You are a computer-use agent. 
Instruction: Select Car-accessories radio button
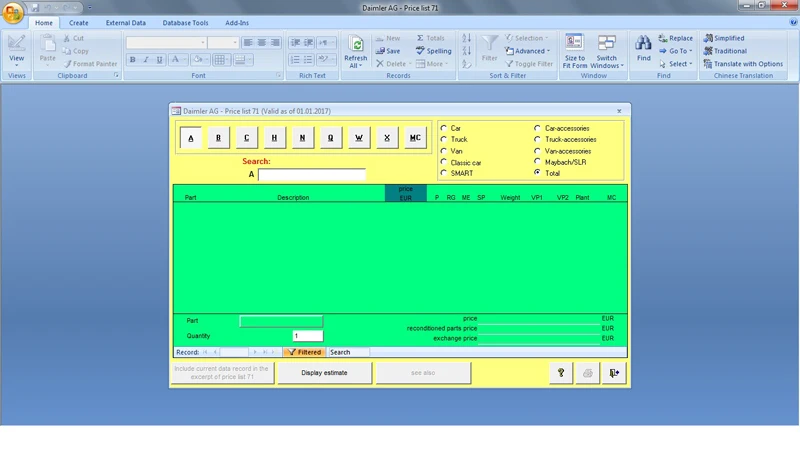[x=537, y=128]
